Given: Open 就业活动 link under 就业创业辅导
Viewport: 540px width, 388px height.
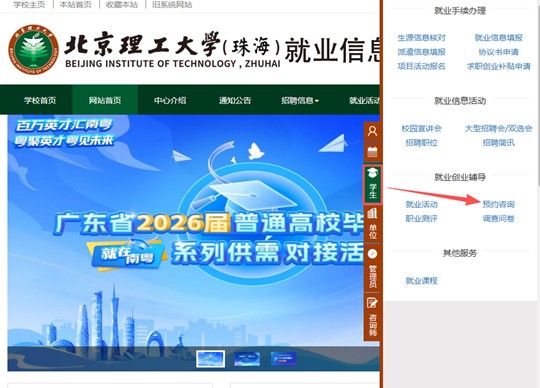Looking at the screenshot, I should 421,204.
